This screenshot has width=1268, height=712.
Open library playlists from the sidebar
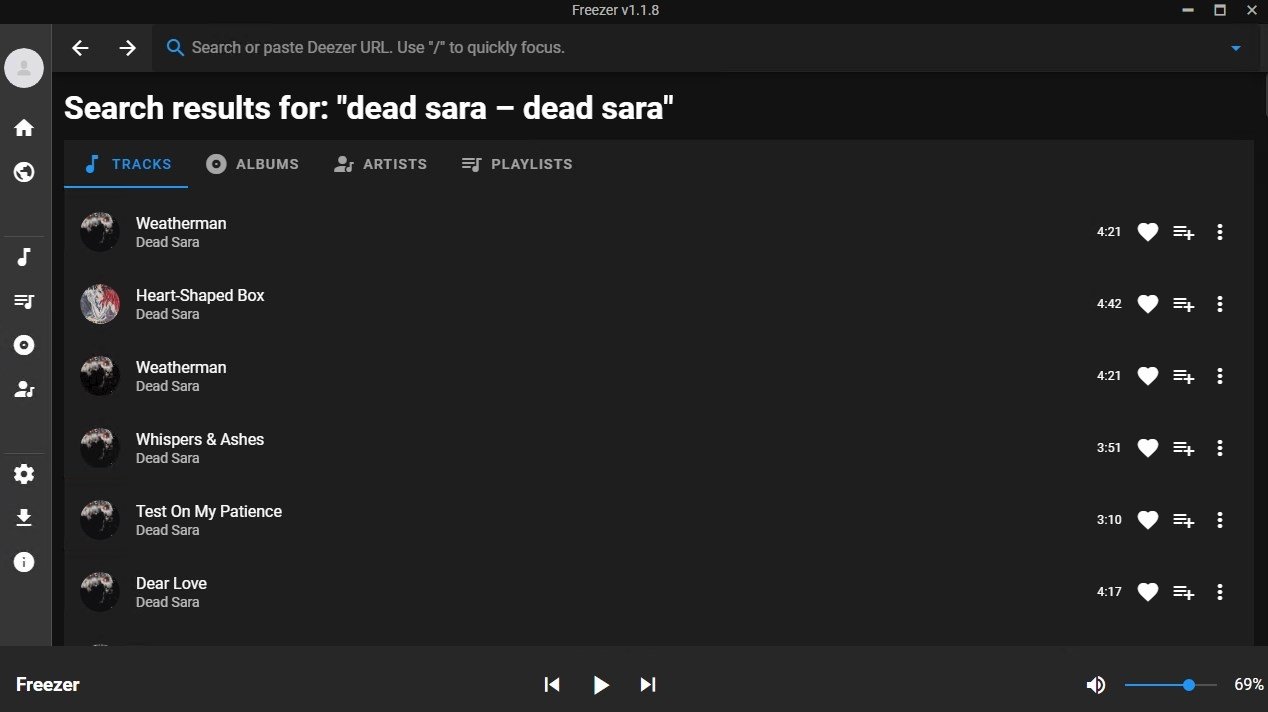pos(24,301)
